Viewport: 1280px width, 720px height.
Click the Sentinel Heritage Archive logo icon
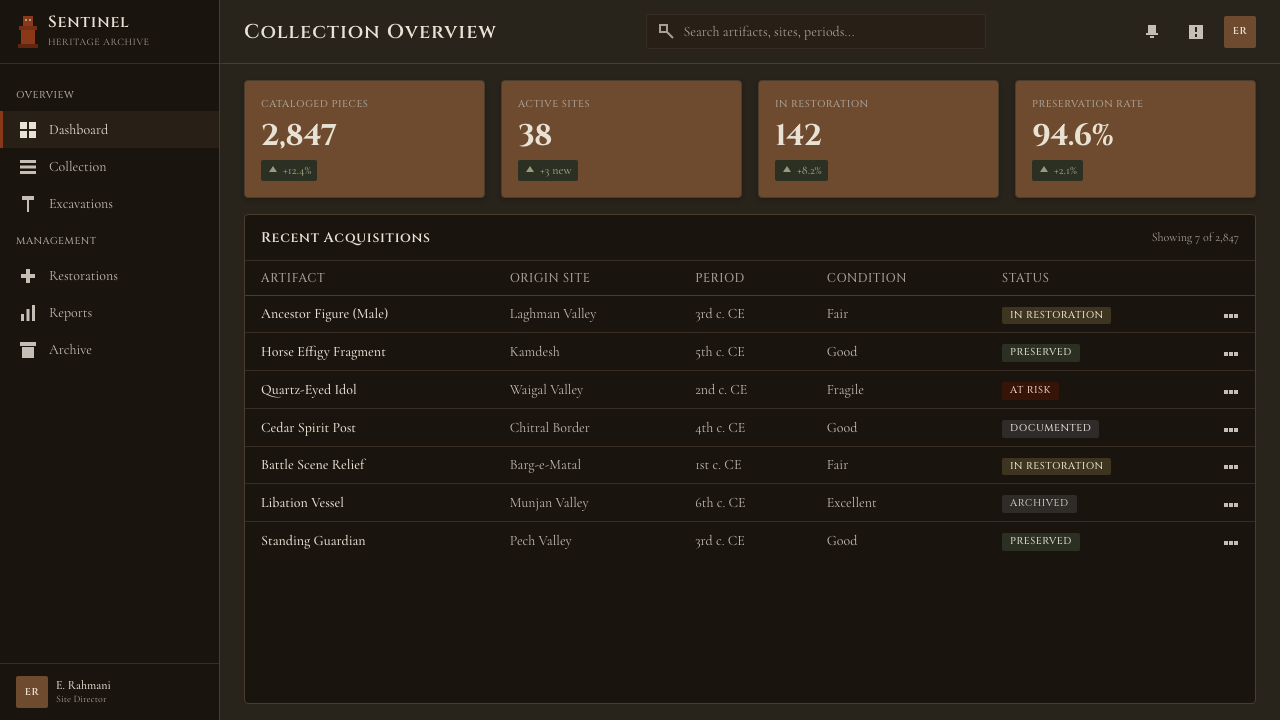coord(28,32)
